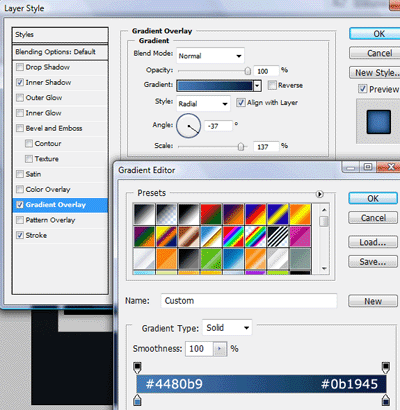
Task: Click the Scale slider handle
Action: coord(241,147)
